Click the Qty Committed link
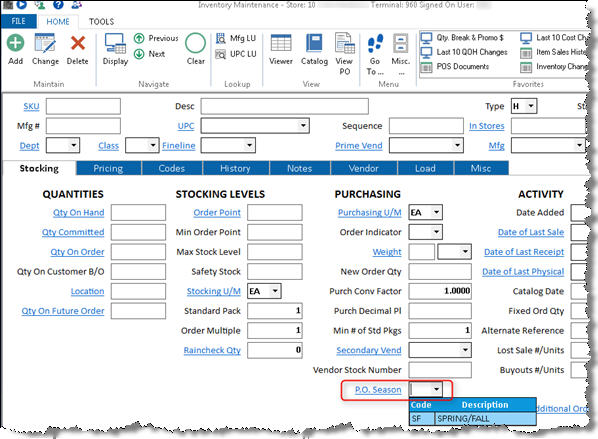This screenshot has width=598, height=439. [73, 232]
